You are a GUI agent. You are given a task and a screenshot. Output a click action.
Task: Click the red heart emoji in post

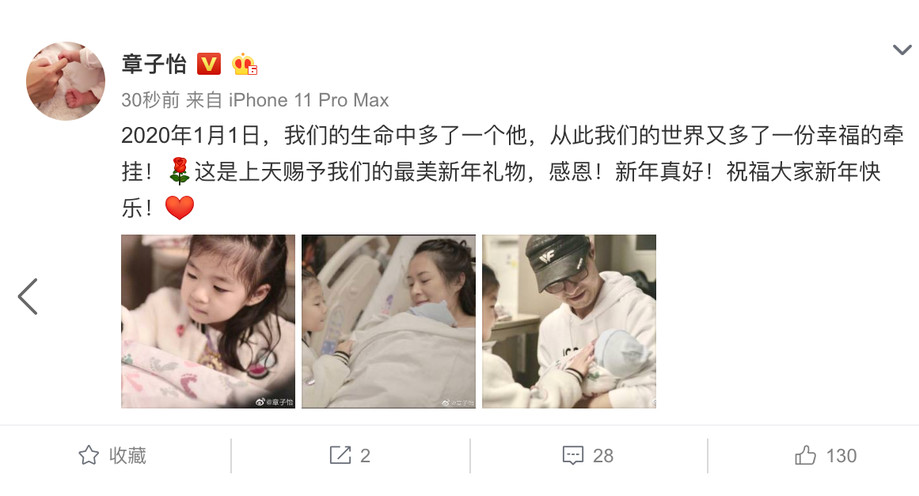pos(179,208)
